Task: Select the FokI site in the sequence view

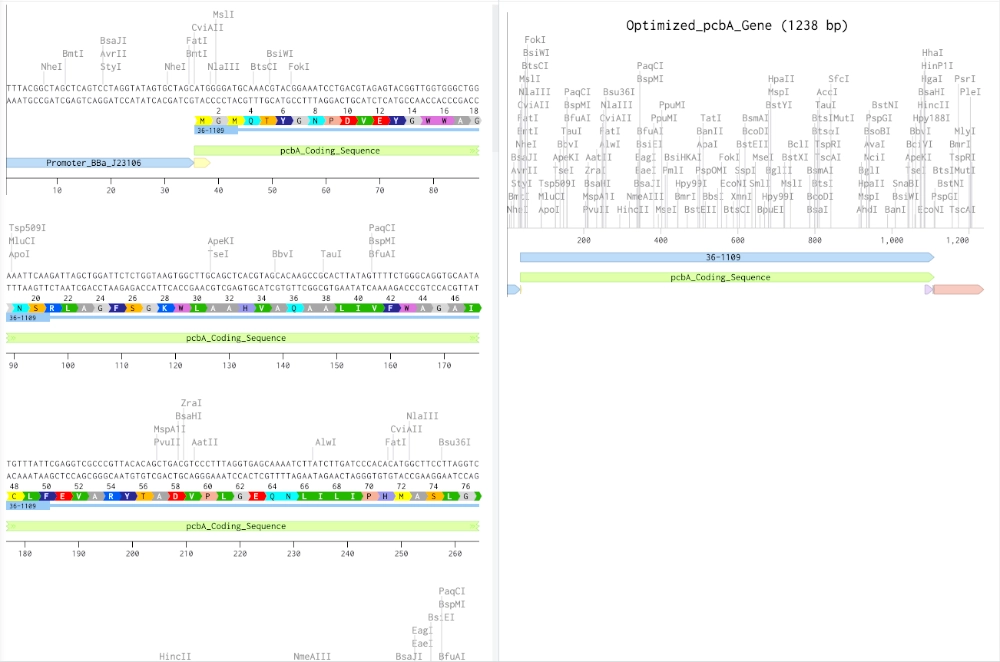Action: click(x=299, y=67)
